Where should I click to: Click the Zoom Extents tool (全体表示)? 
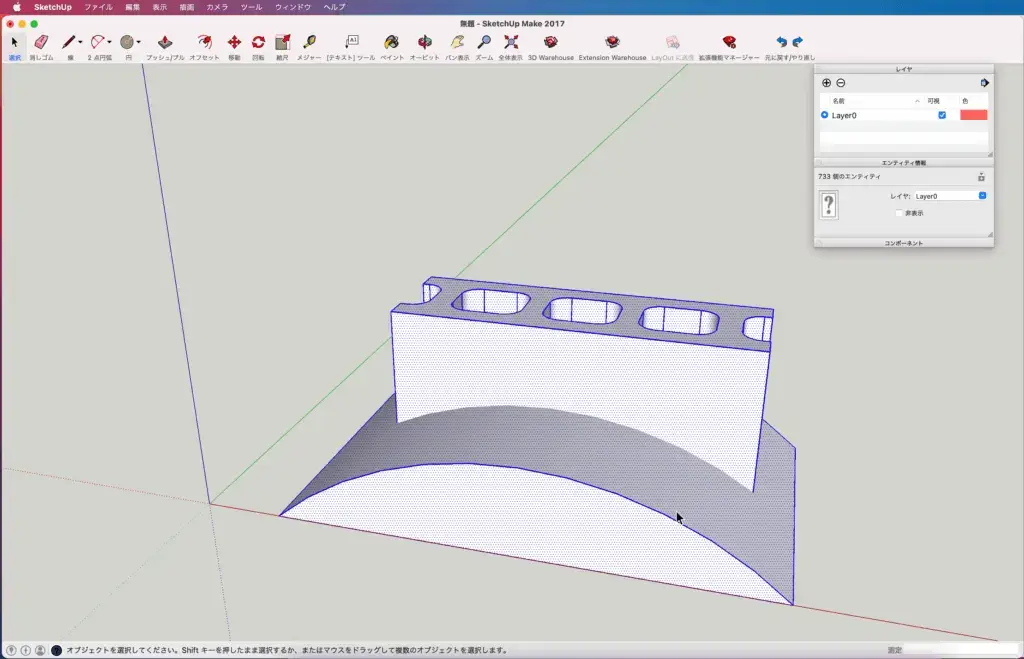pos(511,42)
